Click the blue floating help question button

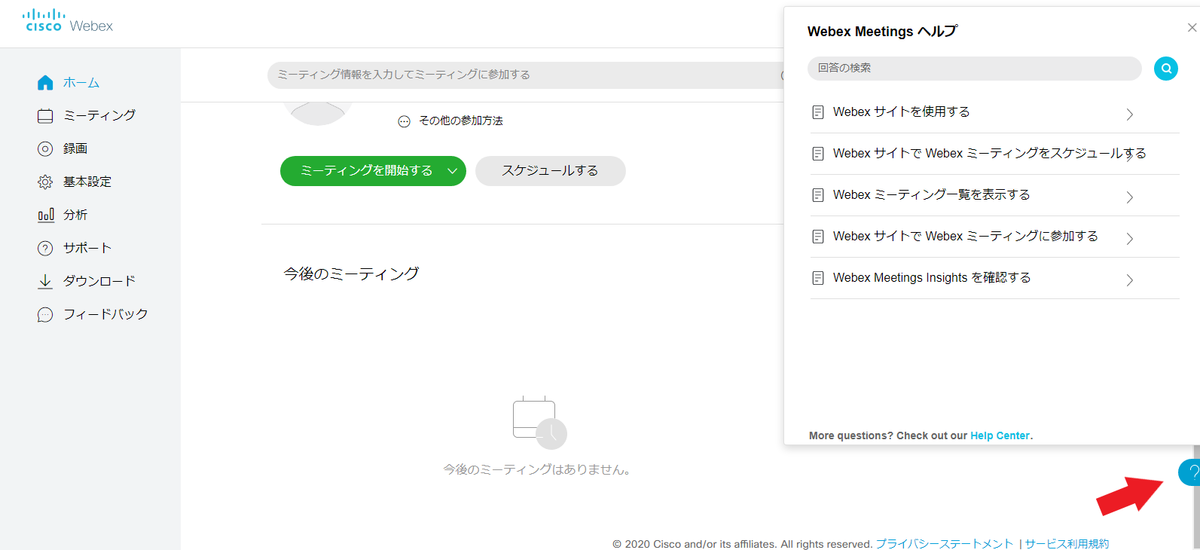1190,473
